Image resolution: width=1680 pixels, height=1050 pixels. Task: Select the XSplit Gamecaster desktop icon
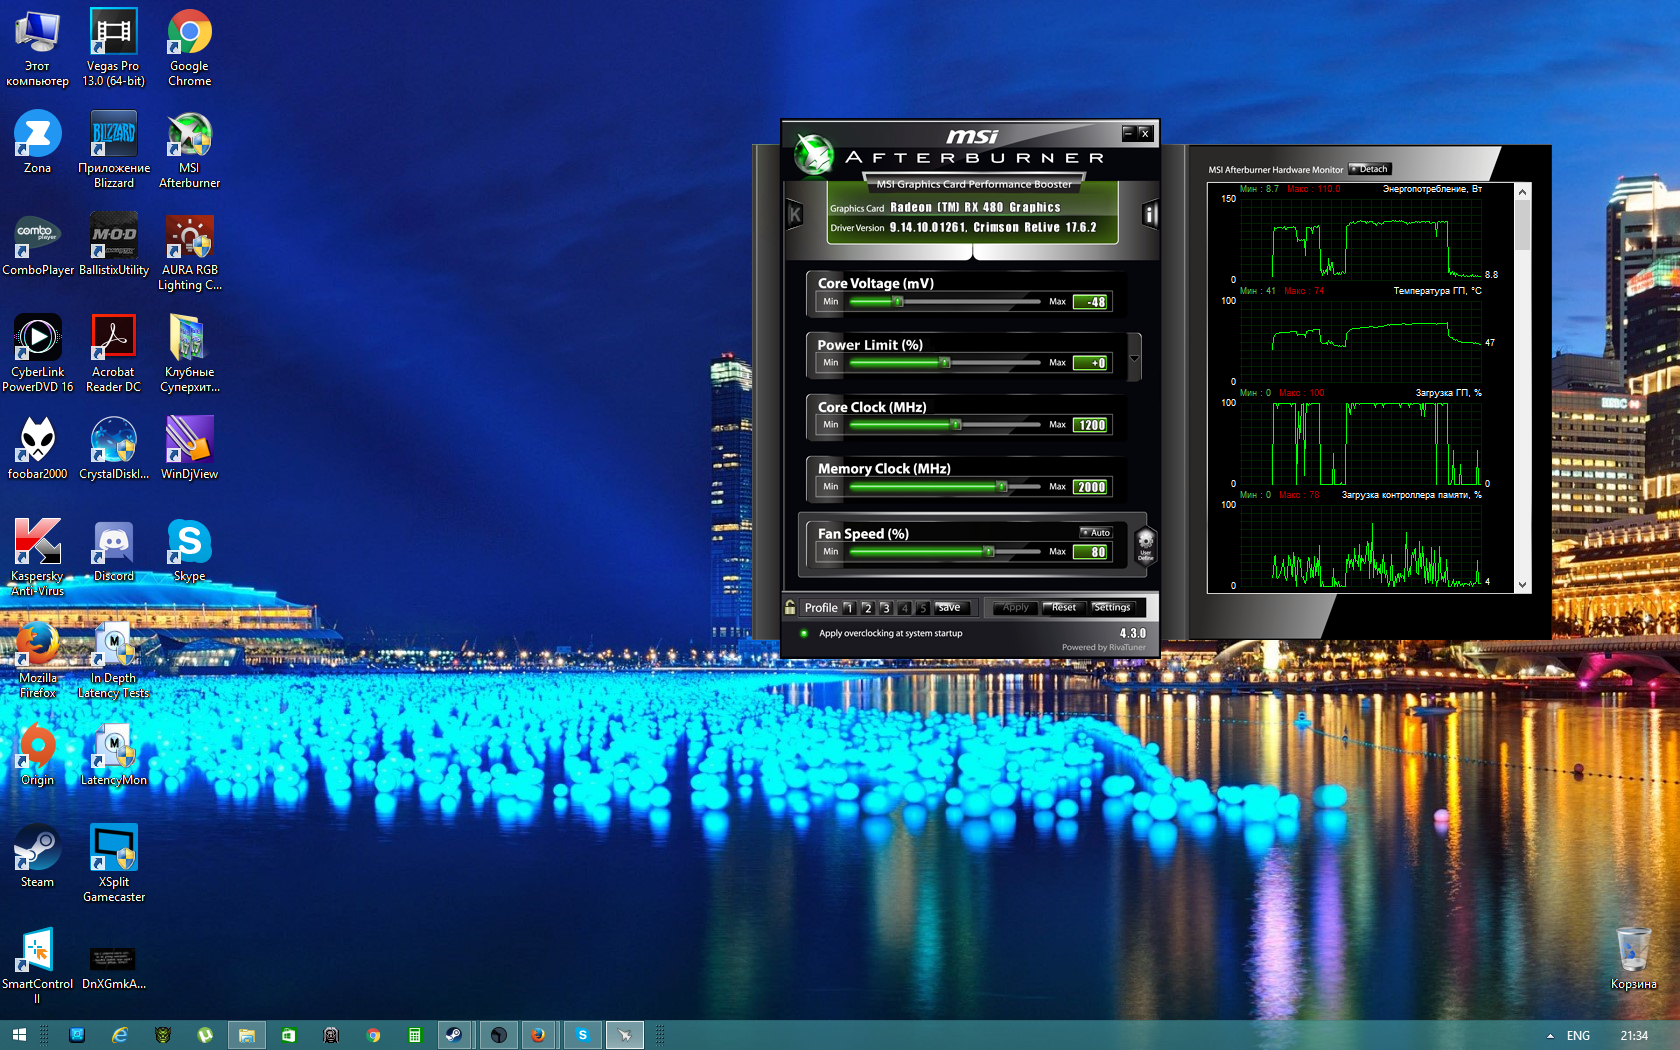pyautogui.click(x=113, y=864)
